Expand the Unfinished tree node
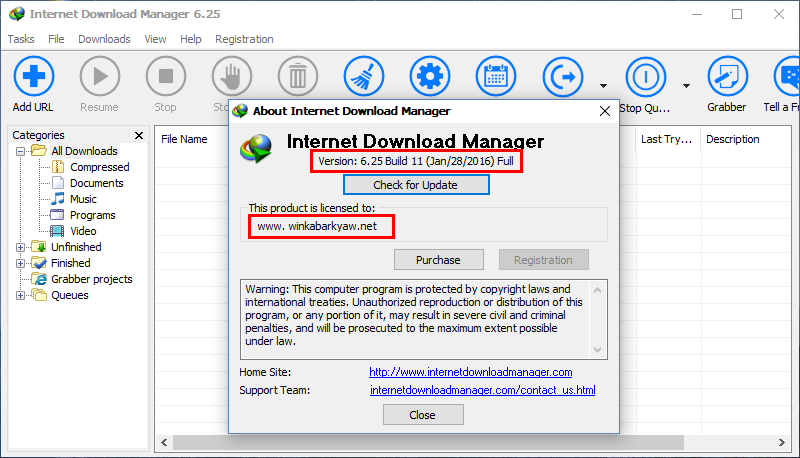The width and height of the screenshot is (800, 458). [x=20, y=247]
